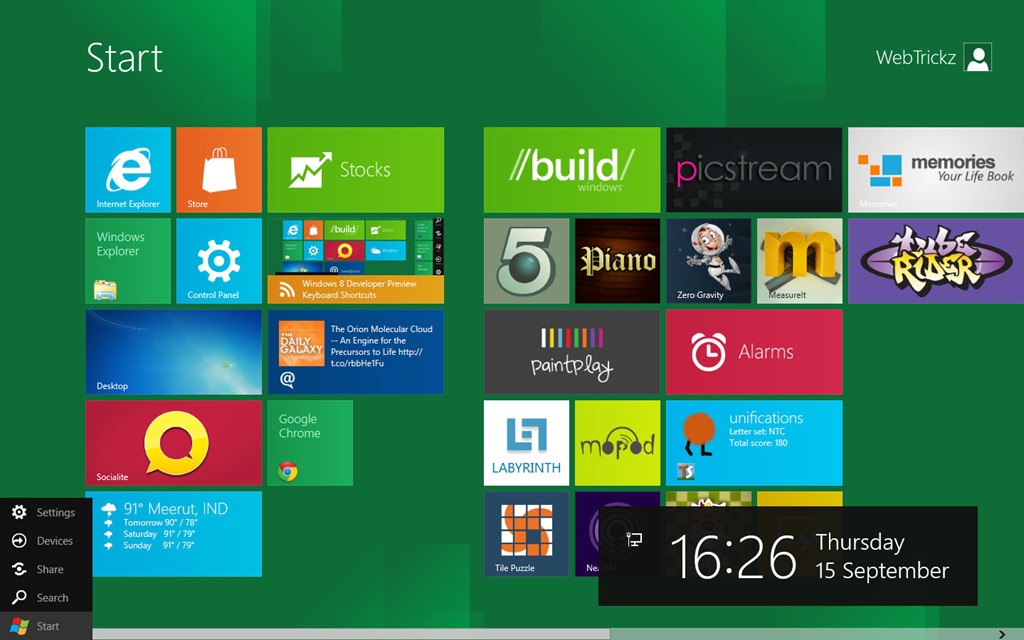Launch the Zero Gravity tile
The width and height of the screenshot is (1024, 640).
click(709, 261)
